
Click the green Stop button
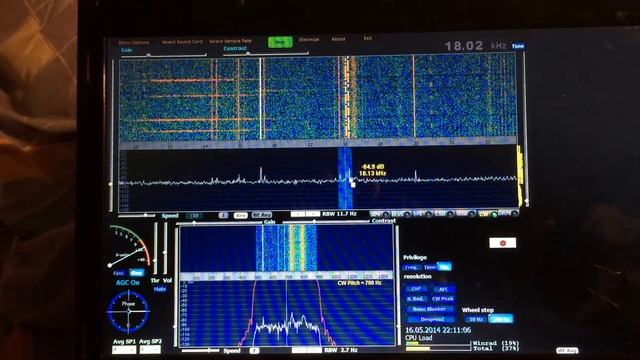point(280,42)
